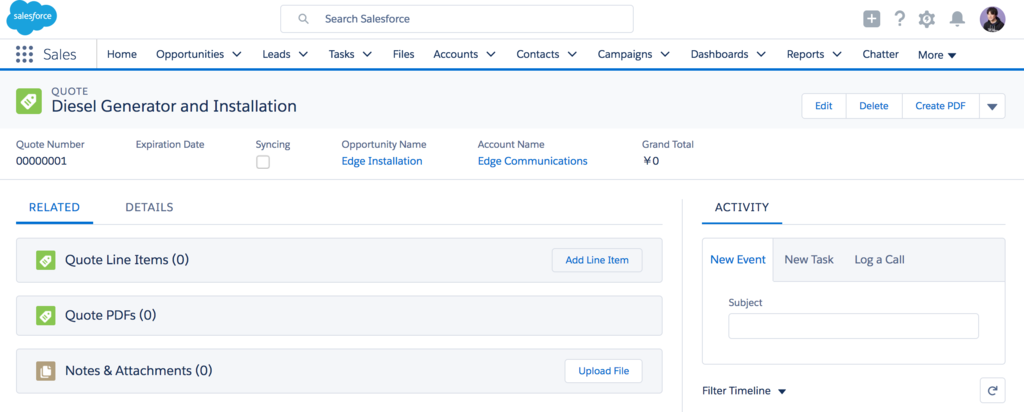Click the global actions plus icon
Viewport: 1024px width, 412px height.
[x=871, y=19]
